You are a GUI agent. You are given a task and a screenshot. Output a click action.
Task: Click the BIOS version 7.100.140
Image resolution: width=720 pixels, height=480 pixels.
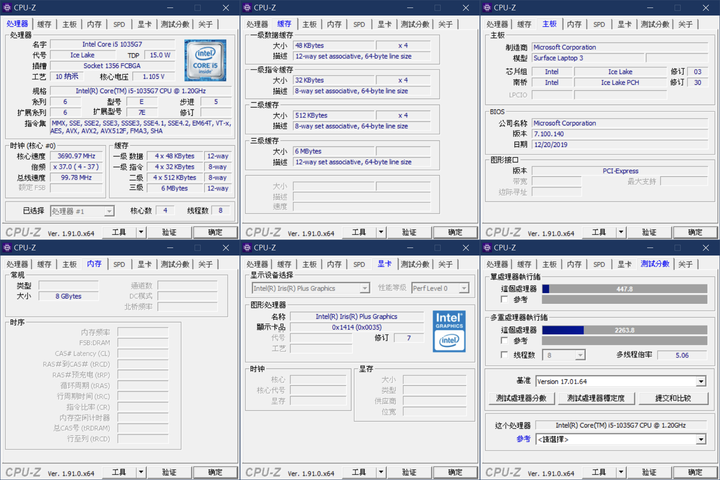pos(620,134)
